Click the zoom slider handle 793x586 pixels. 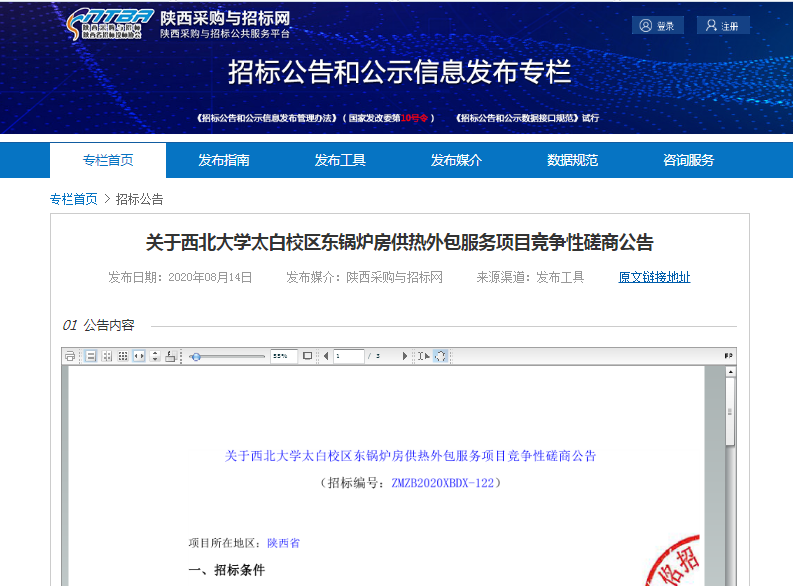tap(196, 356)
